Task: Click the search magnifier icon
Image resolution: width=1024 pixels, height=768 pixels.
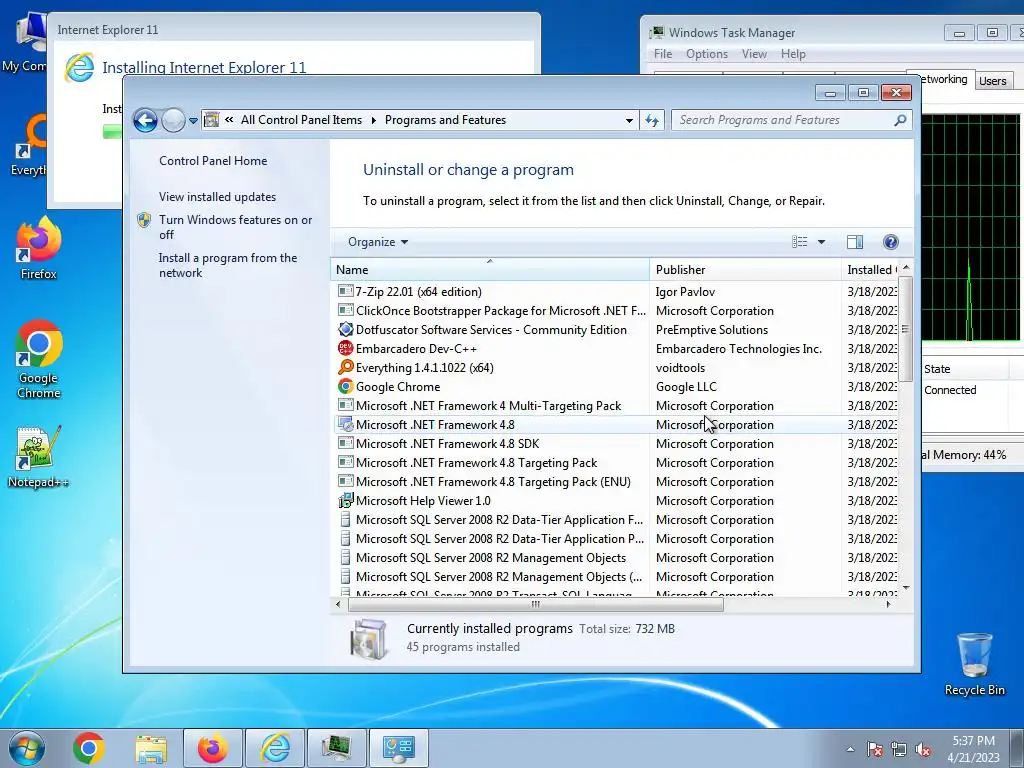Action: pos(900,120)
